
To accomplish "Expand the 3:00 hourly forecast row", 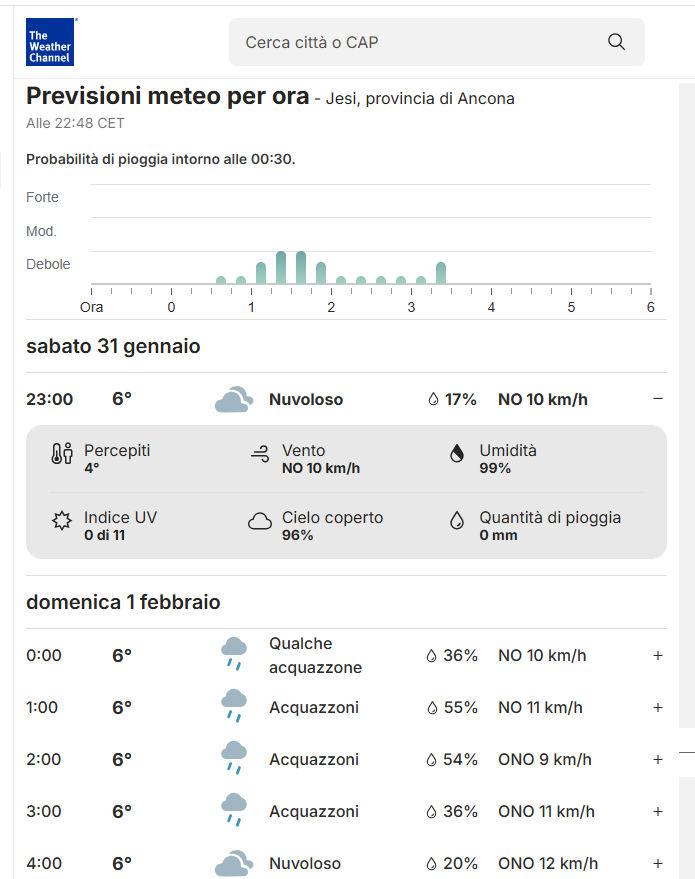I will click(x=657, y=812).
